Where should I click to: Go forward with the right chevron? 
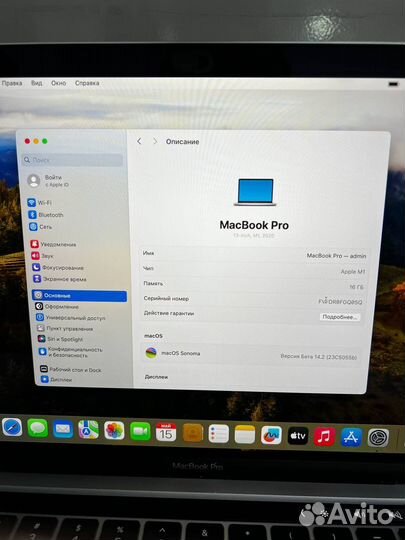(155, 141)
